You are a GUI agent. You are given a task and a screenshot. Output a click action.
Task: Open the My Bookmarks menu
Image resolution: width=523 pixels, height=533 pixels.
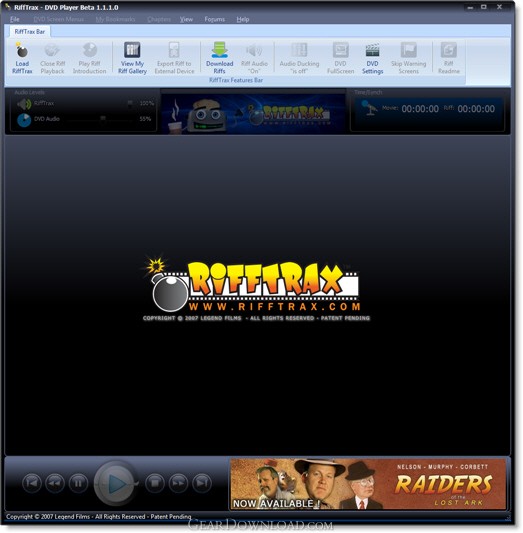pos(115,19)
